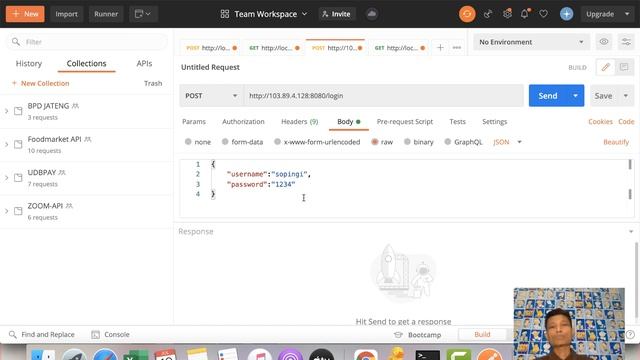The width and height of the screenshot is (640, 360).
Task: Open the Trash link
Action: click(x=153, y=83)
